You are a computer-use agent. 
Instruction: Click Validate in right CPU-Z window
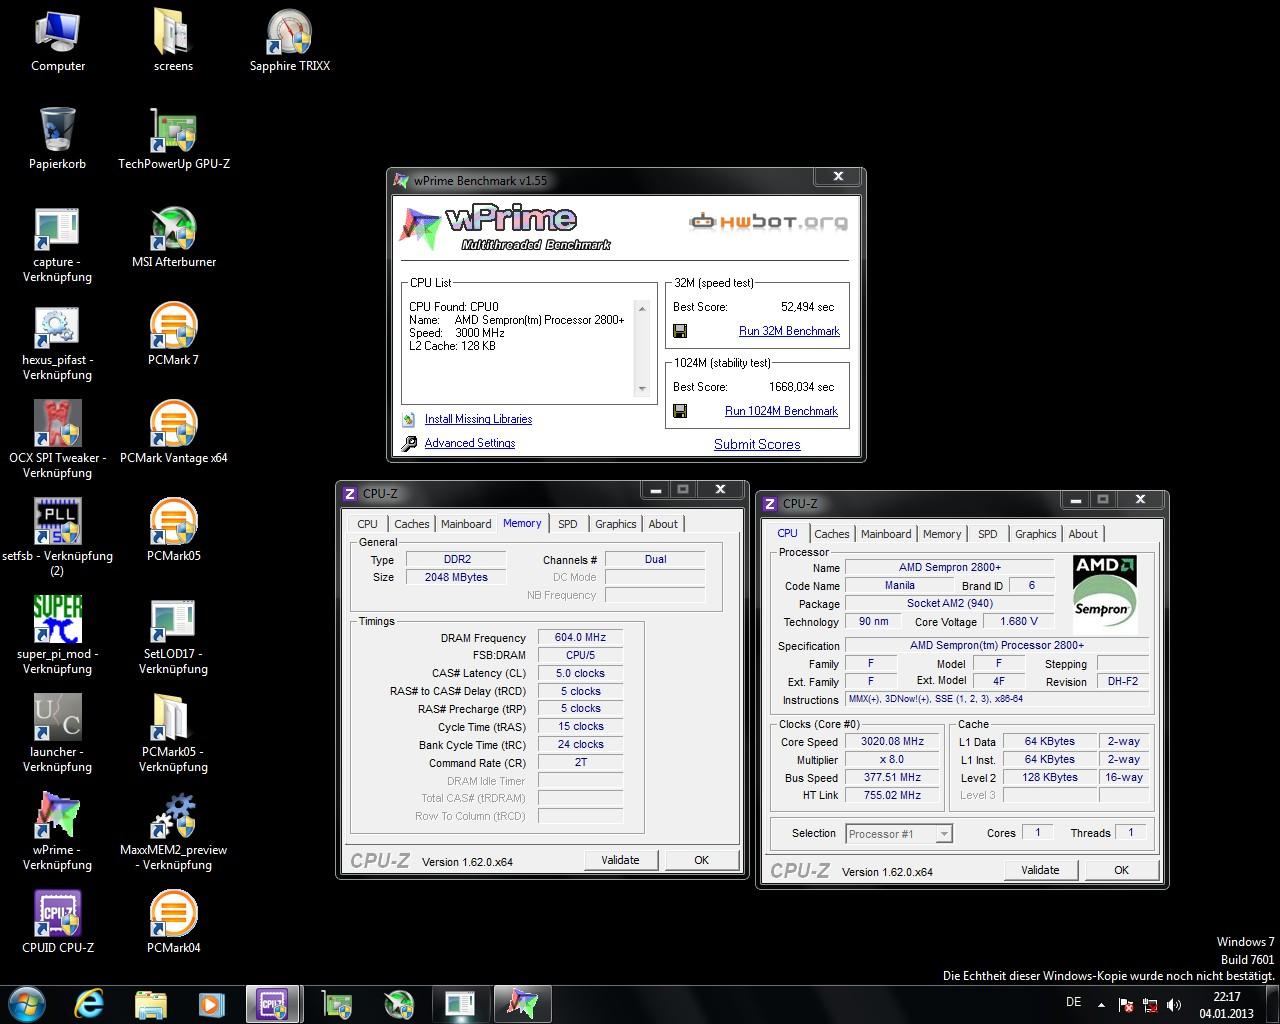[1040, 870]
